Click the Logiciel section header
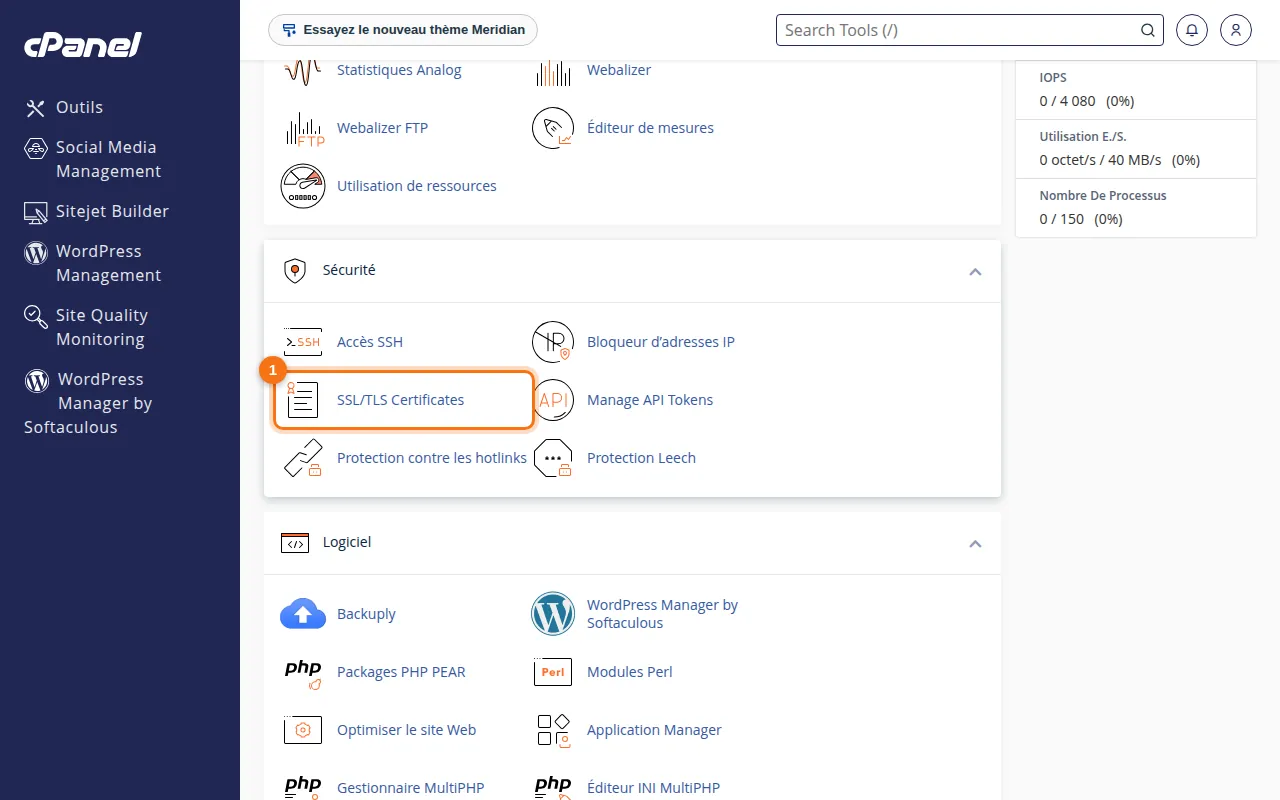 coord(632,543)
